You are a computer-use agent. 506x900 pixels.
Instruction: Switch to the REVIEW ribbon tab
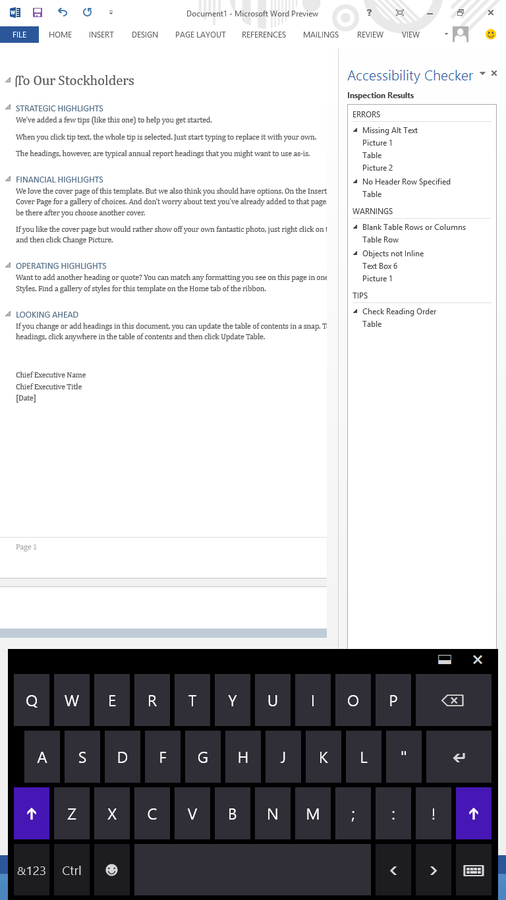tap(370, 34)
